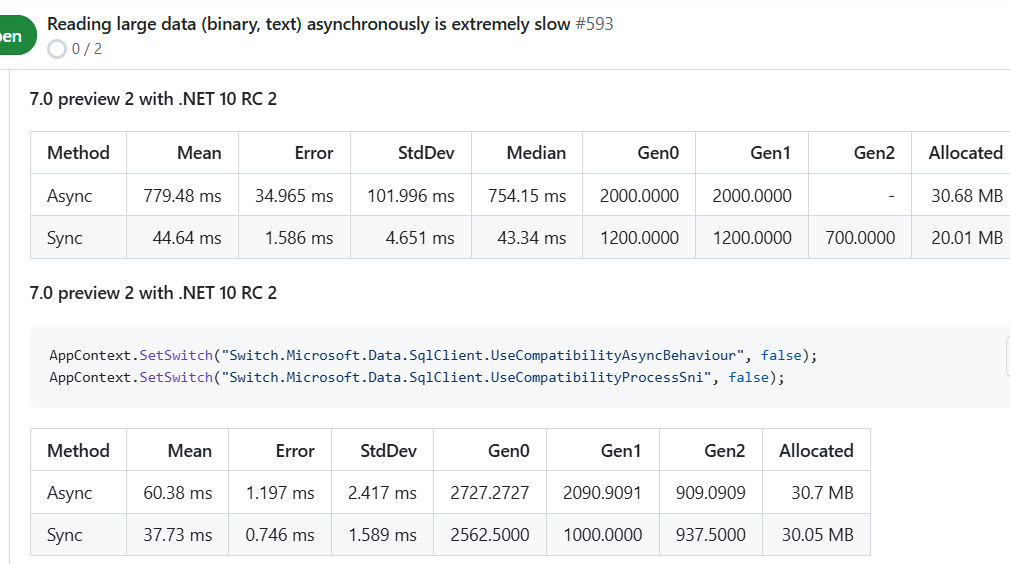
Task: Click the 2727.2727 Gen0 value
Action: point(488,493)
